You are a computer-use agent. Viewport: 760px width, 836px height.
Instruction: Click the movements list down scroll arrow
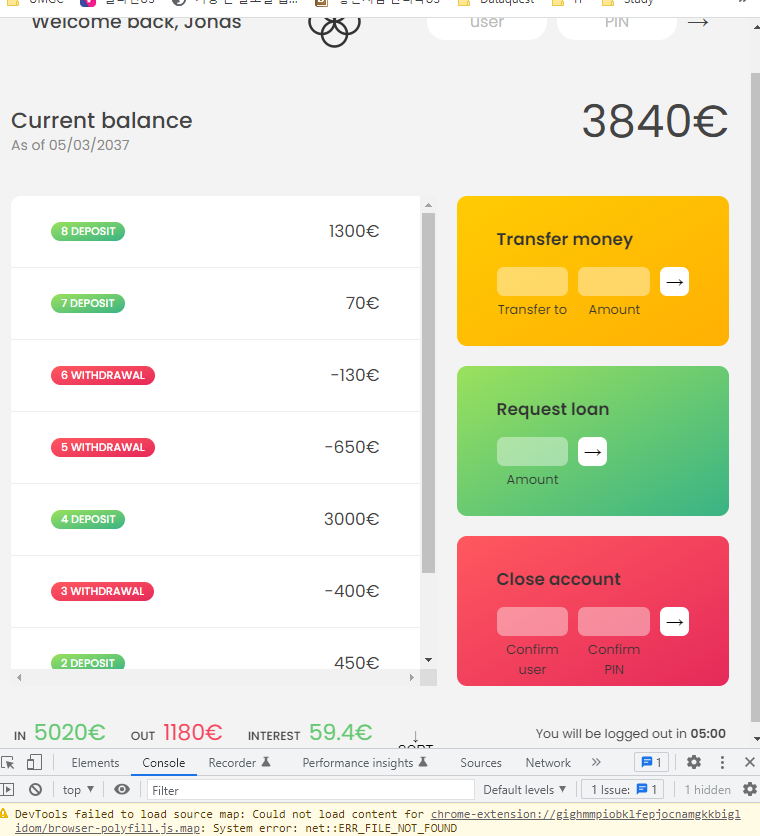(x=428, y=660)
